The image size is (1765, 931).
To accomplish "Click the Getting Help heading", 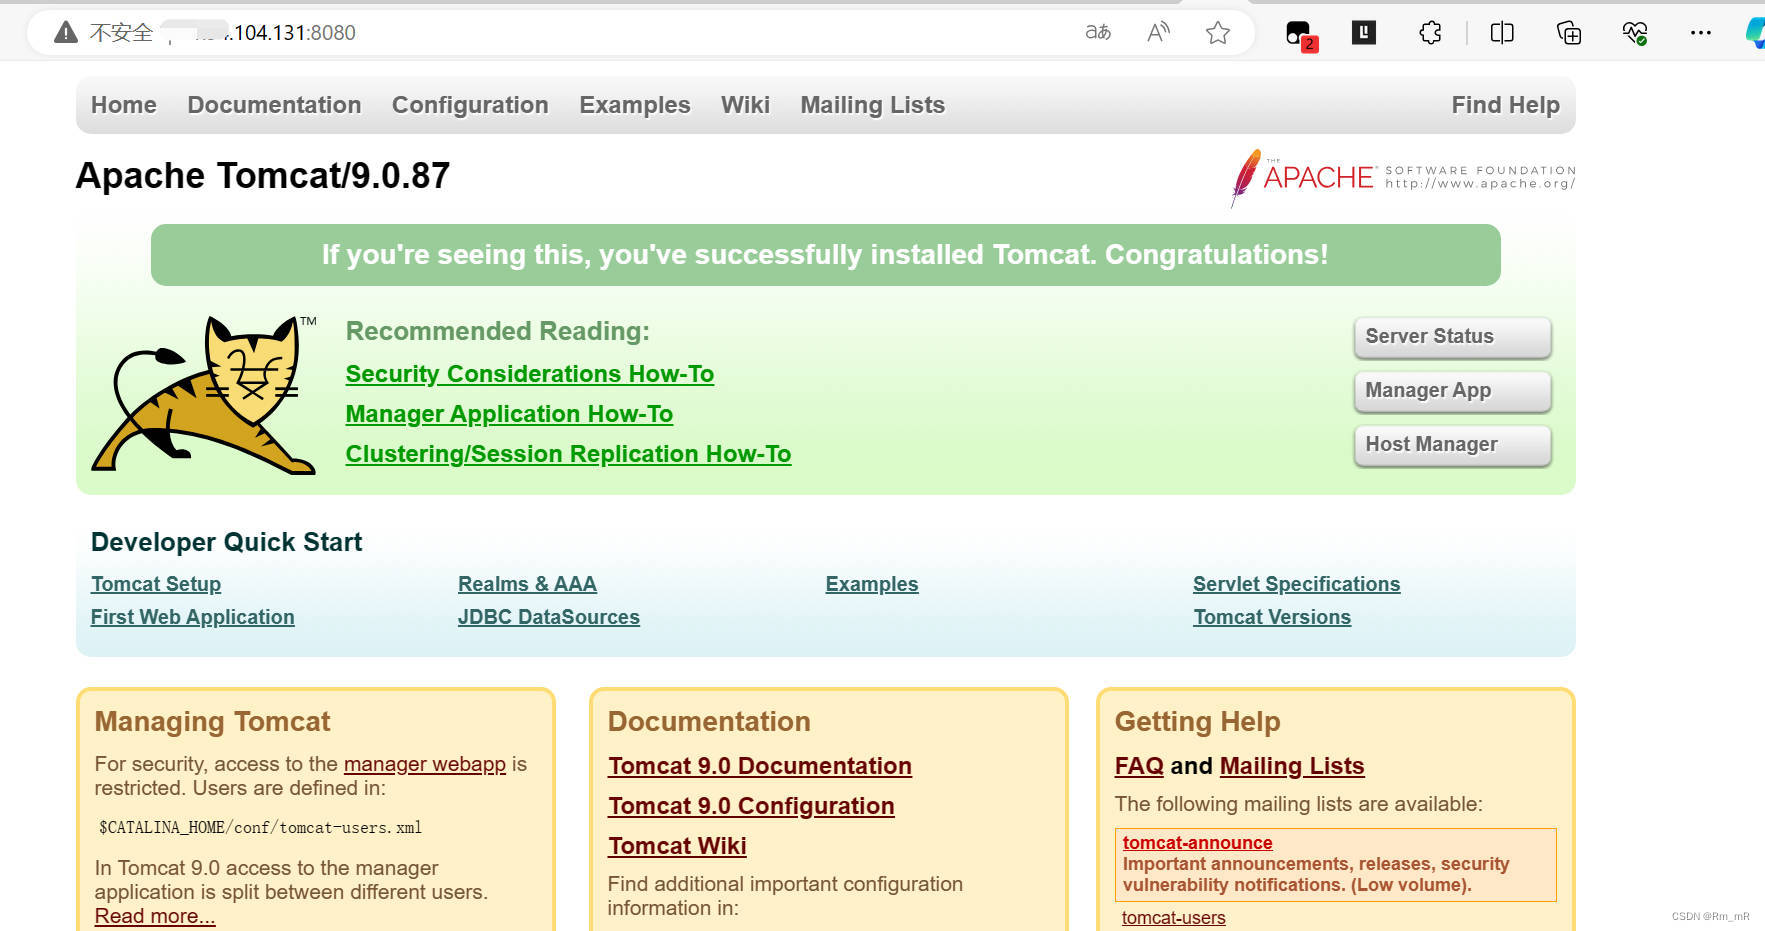I will tap(1197, 722).
